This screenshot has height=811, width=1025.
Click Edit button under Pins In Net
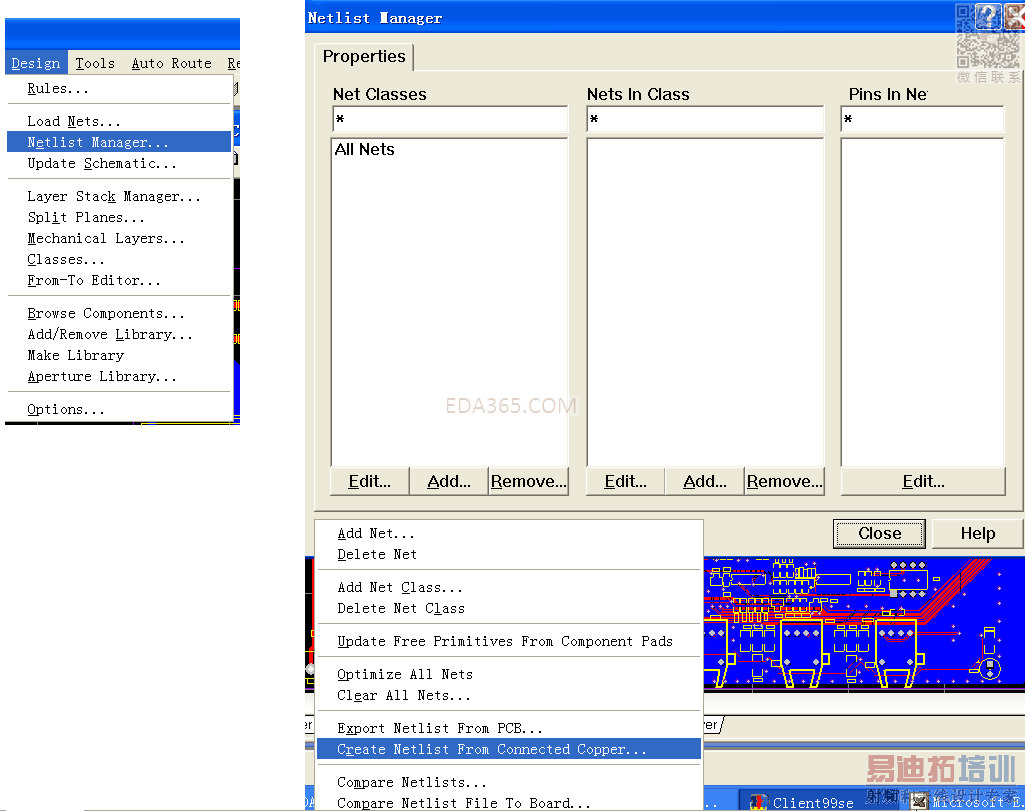point(923,481)
